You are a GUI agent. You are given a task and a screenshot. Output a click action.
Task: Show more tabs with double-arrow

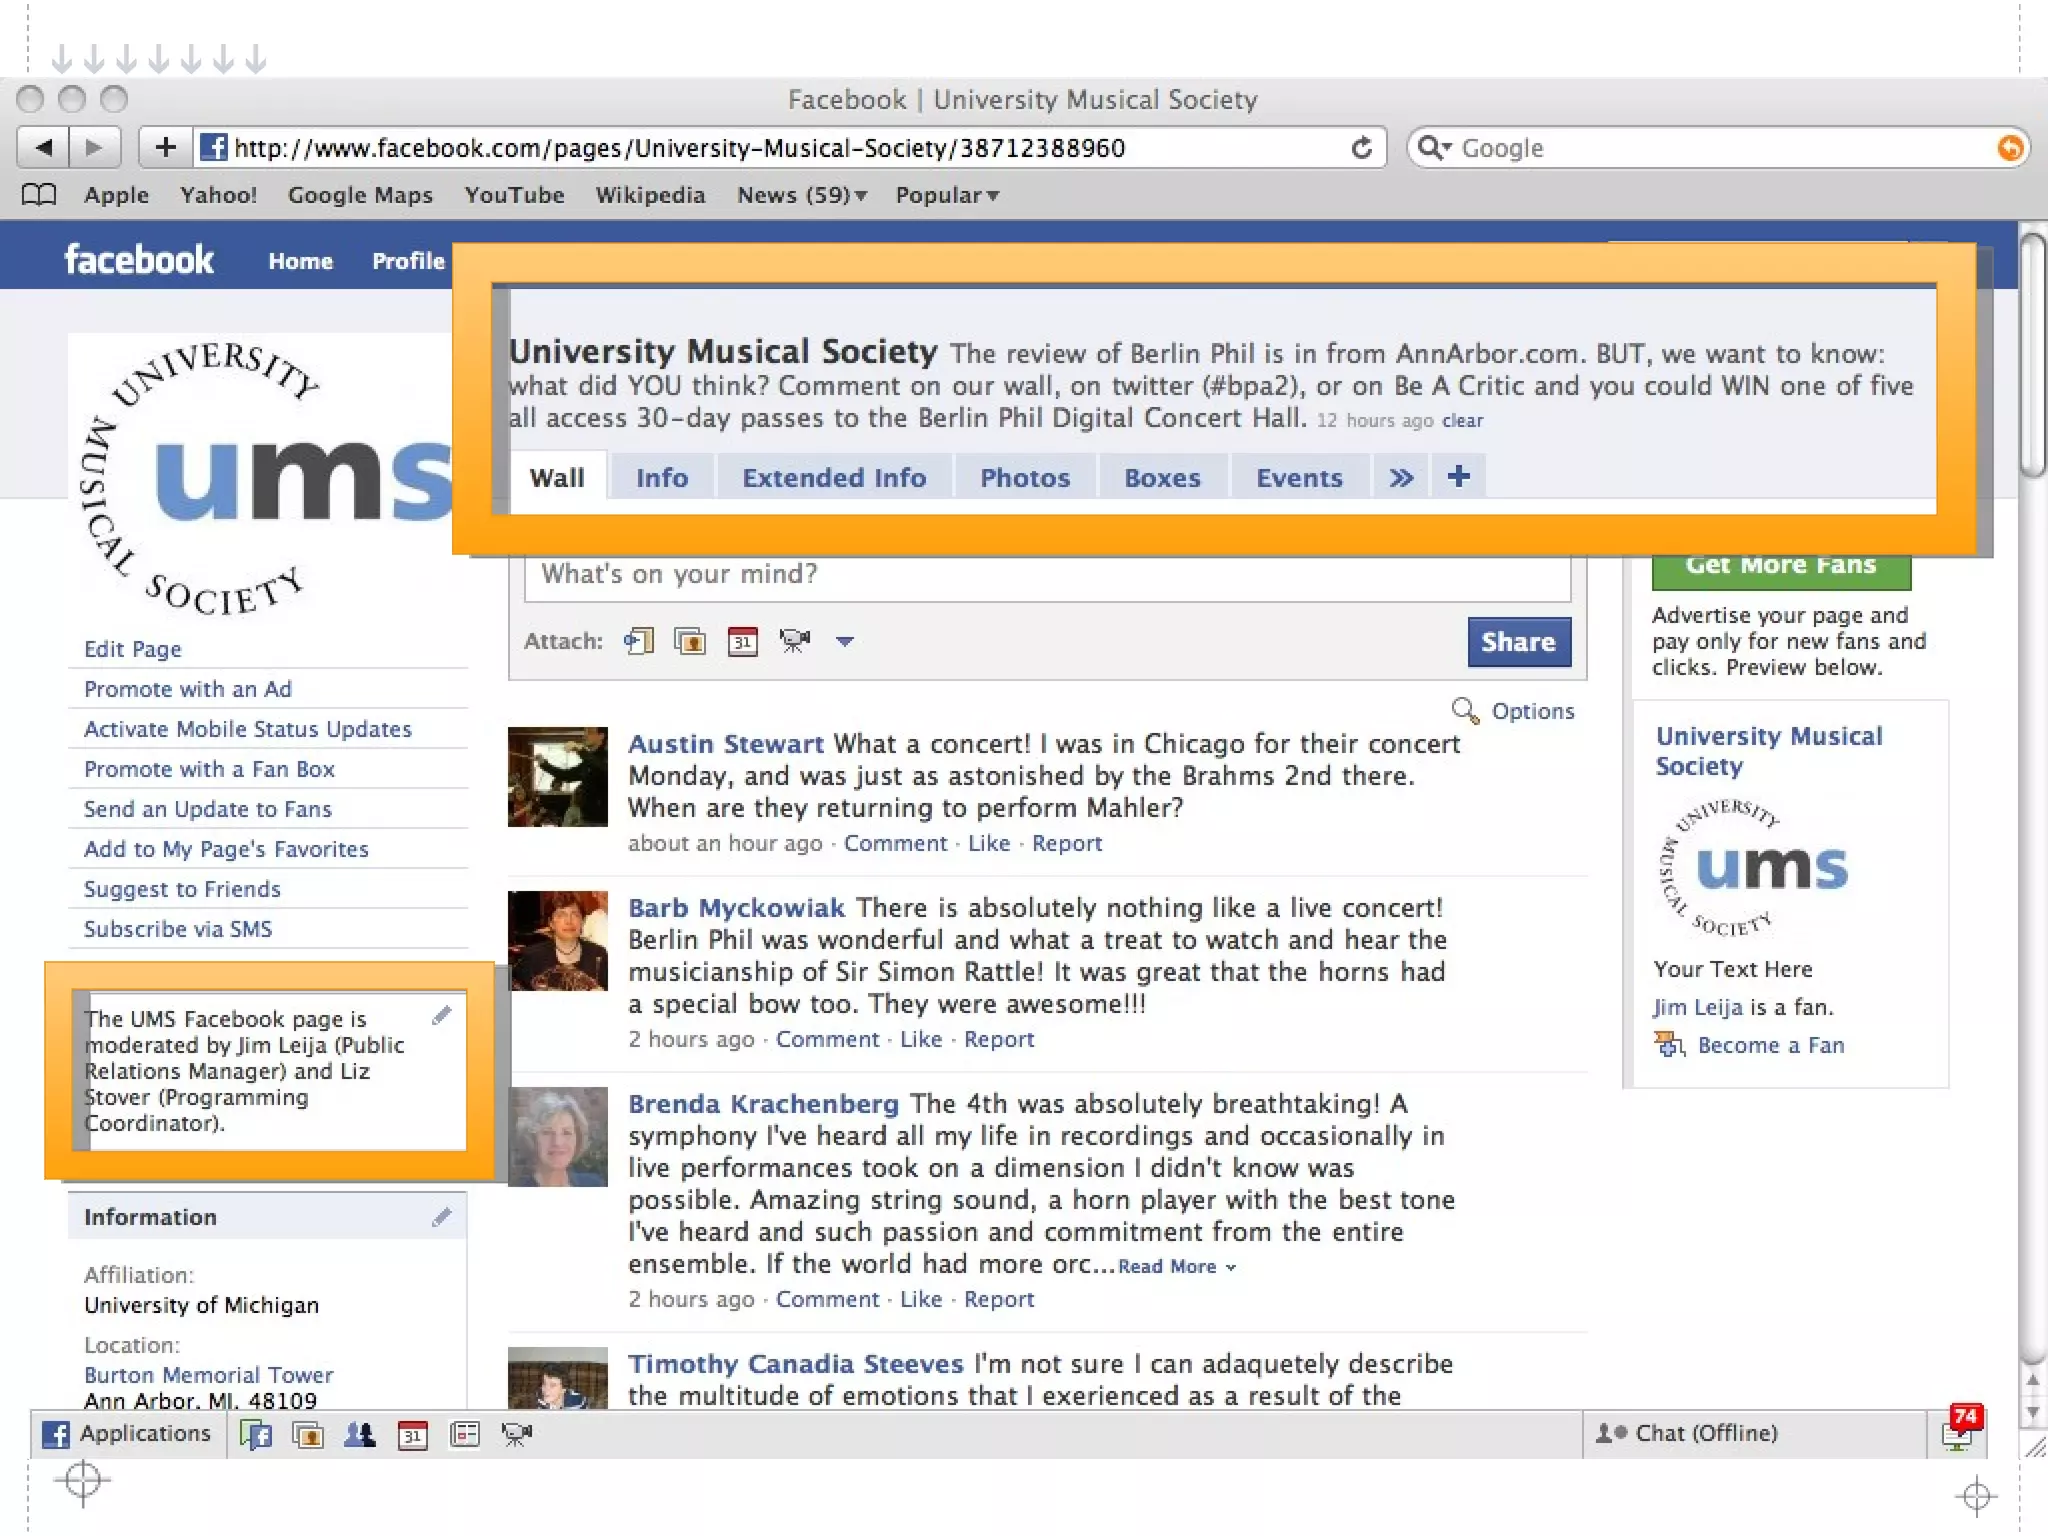tap(1401, 478)
